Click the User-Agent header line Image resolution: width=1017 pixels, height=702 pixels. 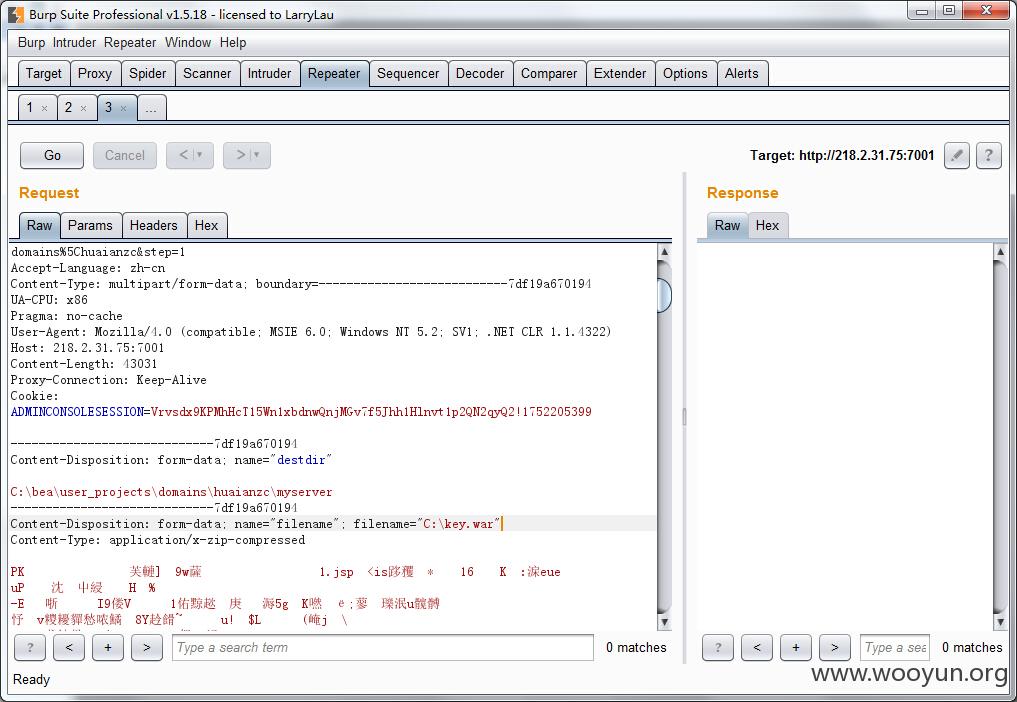click(x=311, y=332)
